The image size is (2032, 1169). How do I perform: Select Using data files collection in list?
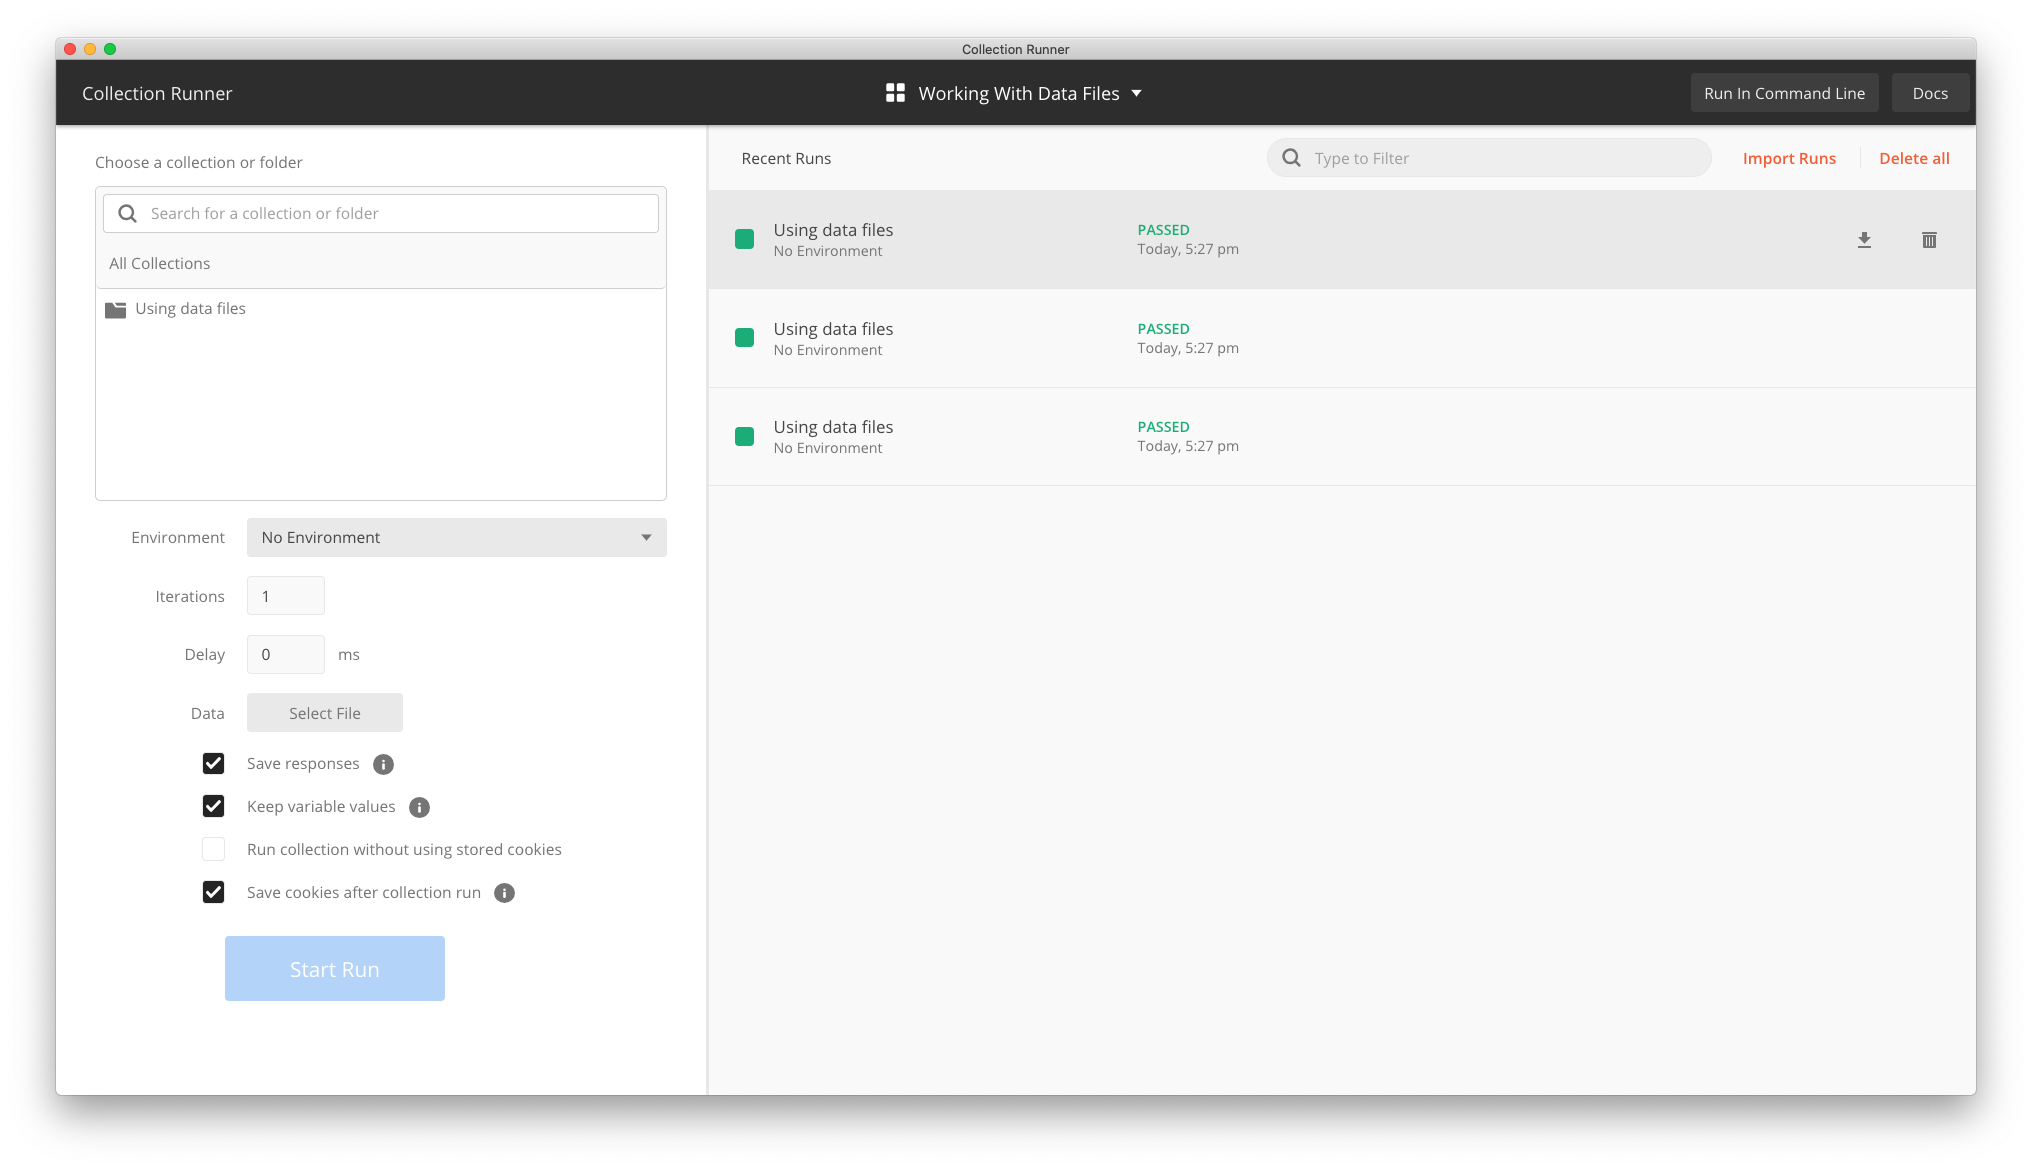click(381, 309)
